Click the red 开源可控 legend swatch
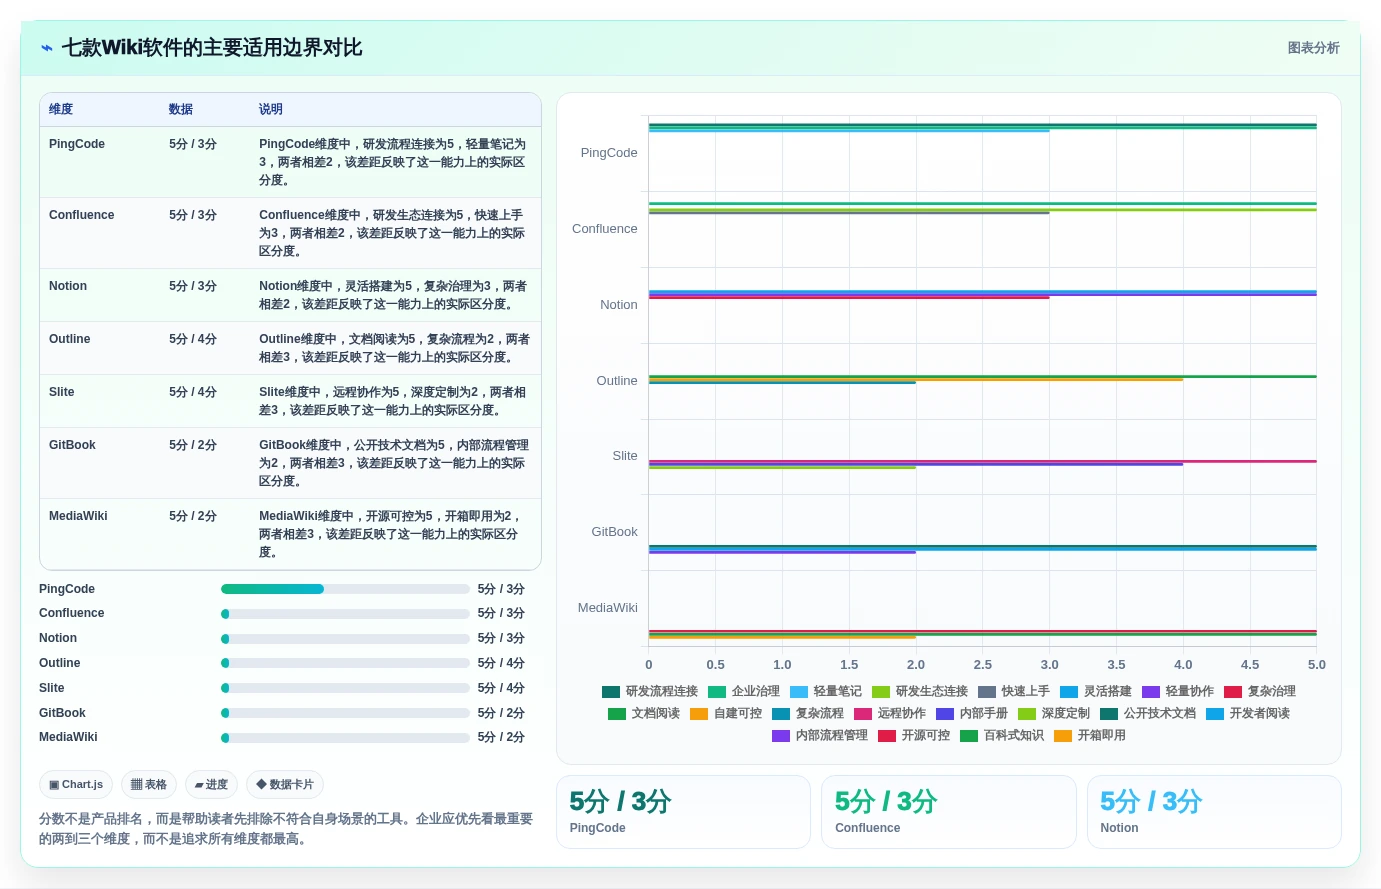This screenshot has width=1381, height=889. 887,735
